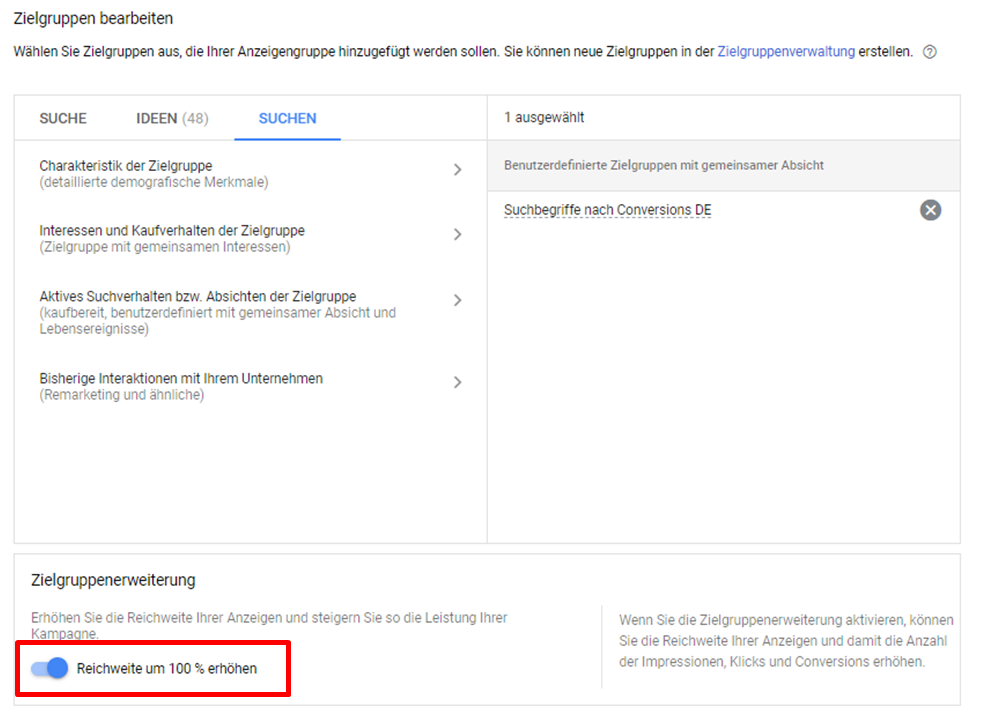Expand Bisherige Interaktionen chevron arrow

tap(457, 382)
